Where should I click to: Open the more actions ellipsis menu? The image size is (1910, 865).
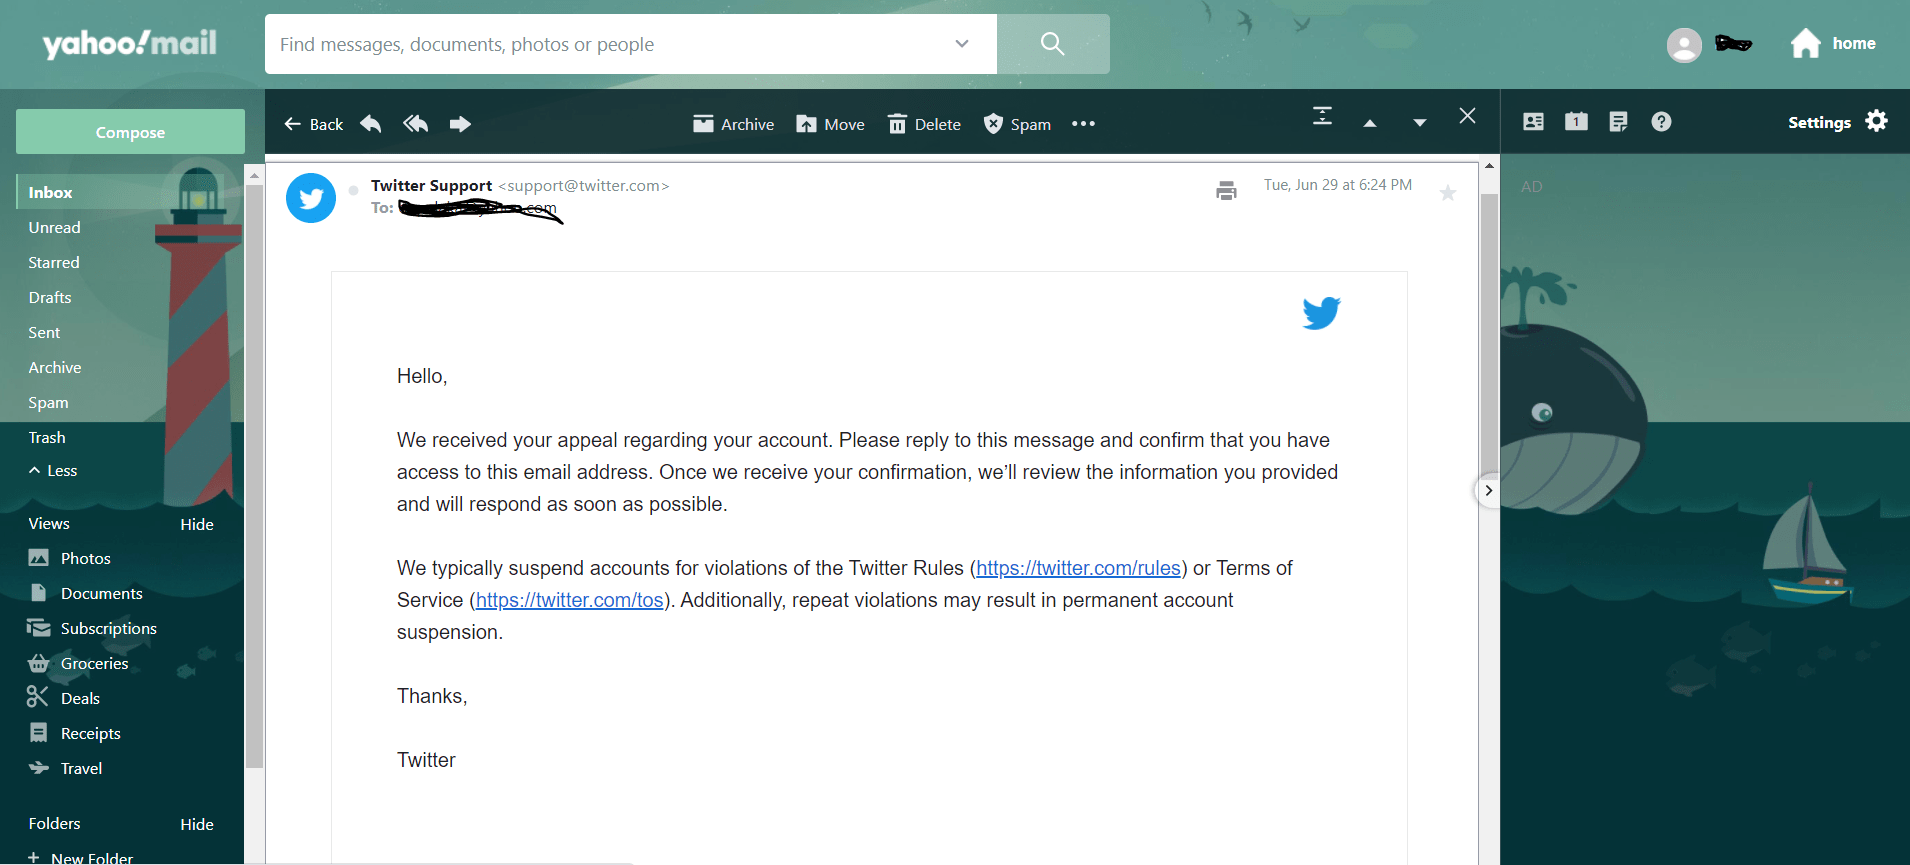[1083, 124]
